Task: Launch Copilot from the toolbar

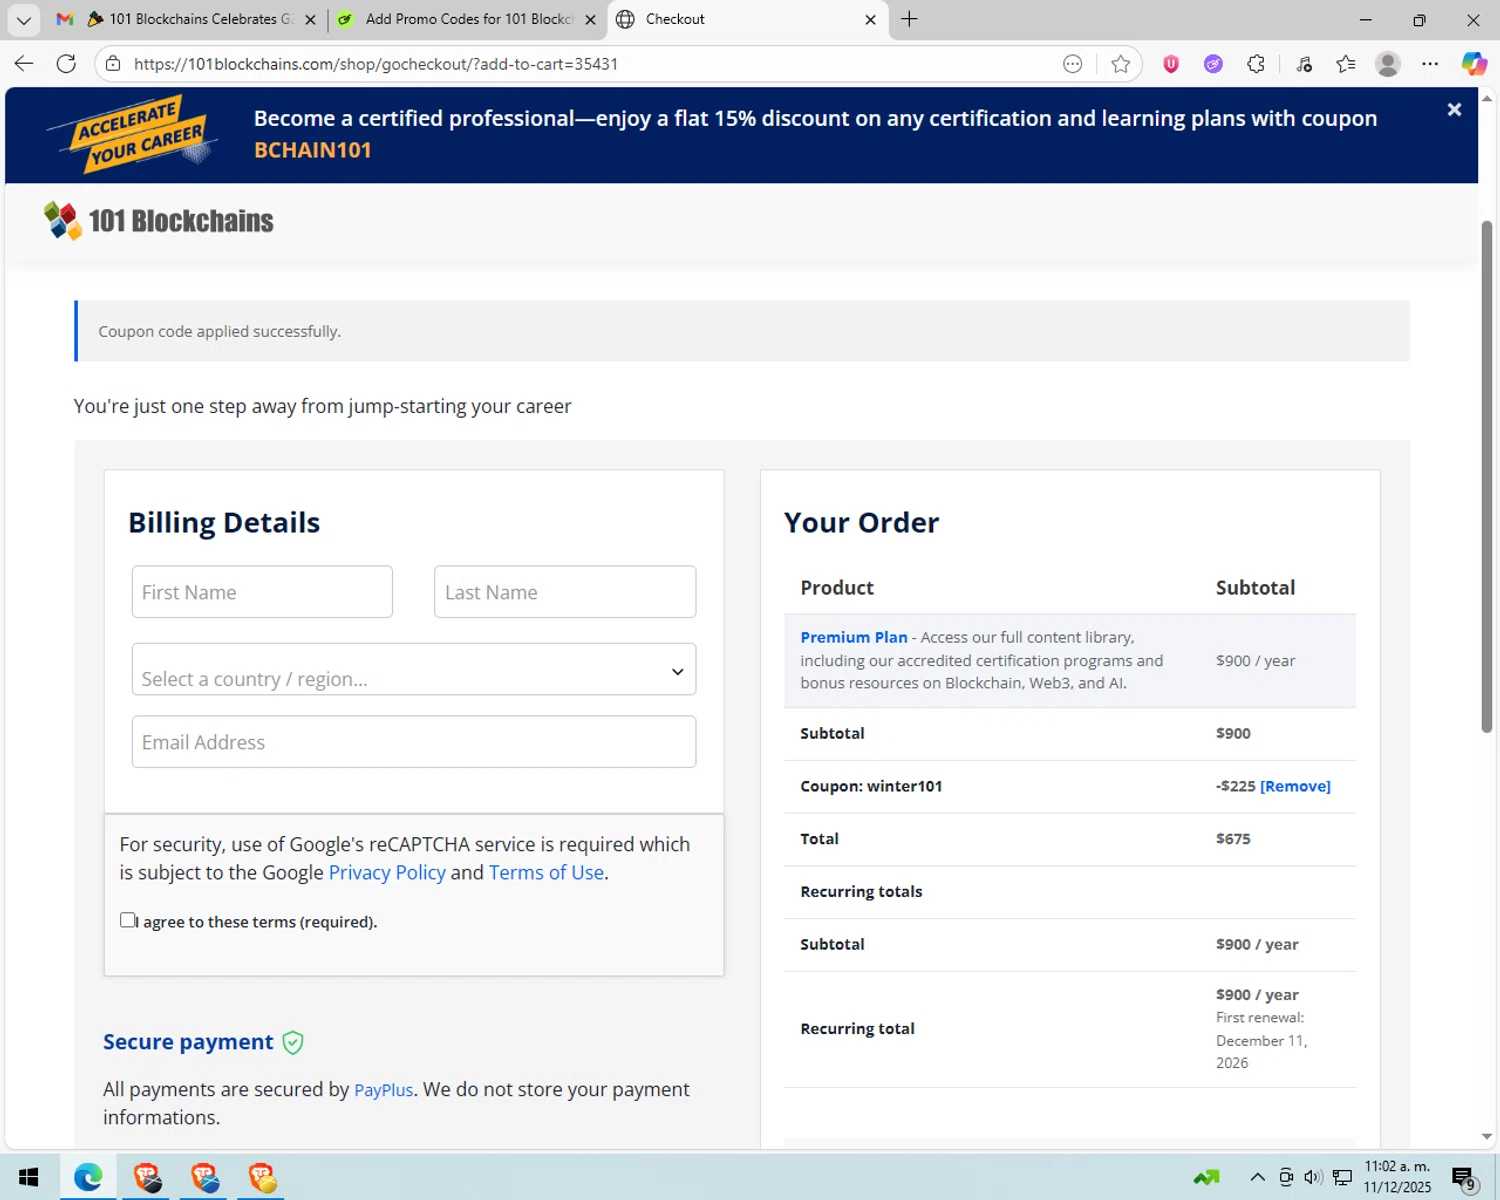Action: pyautogui.click(x=1474, y=64)
